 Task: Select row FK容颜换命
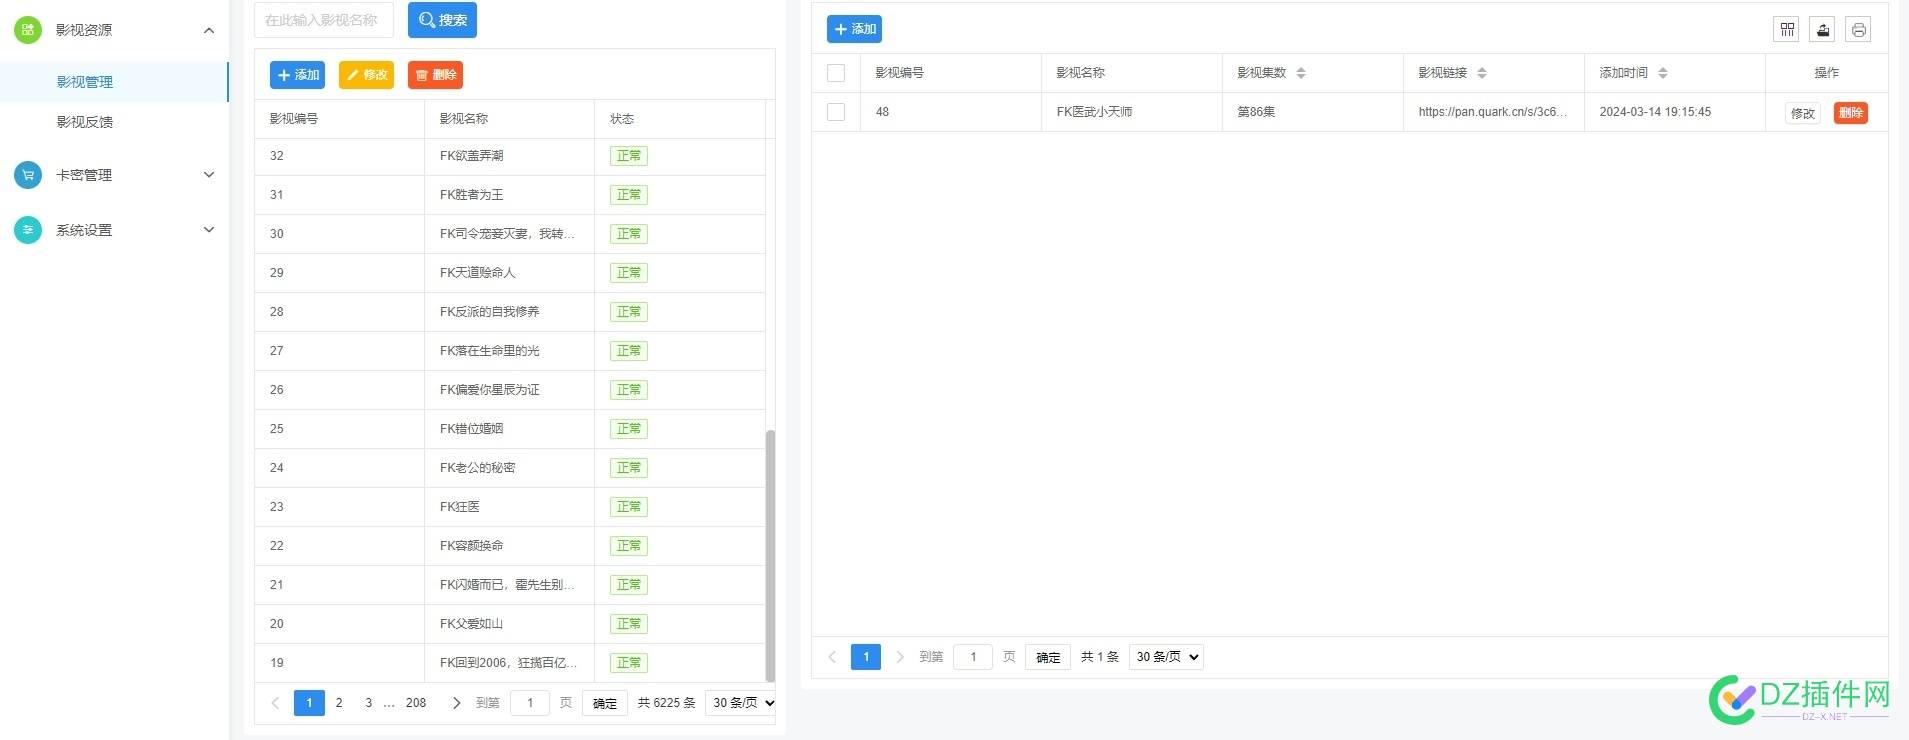(x=510, y=546)
